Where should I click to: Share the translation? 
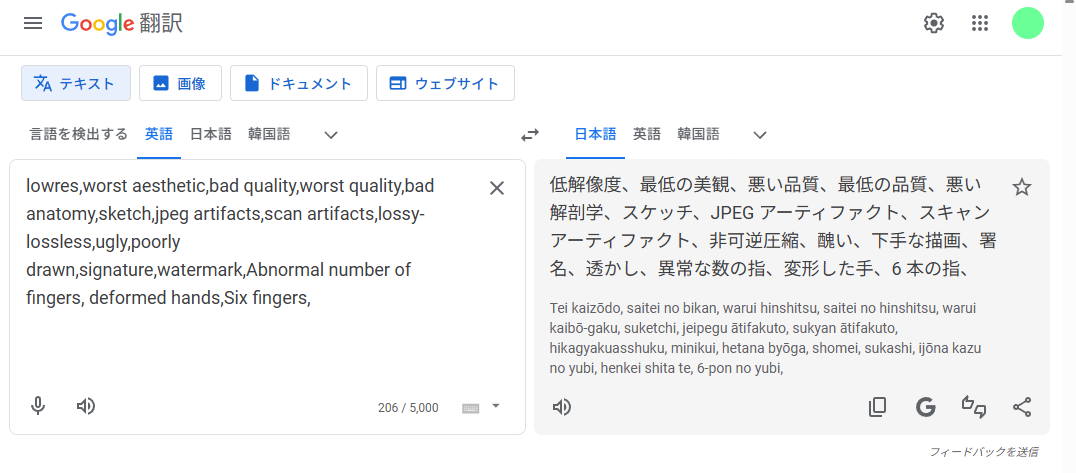pyautogui.click(x=1021, y=407)
